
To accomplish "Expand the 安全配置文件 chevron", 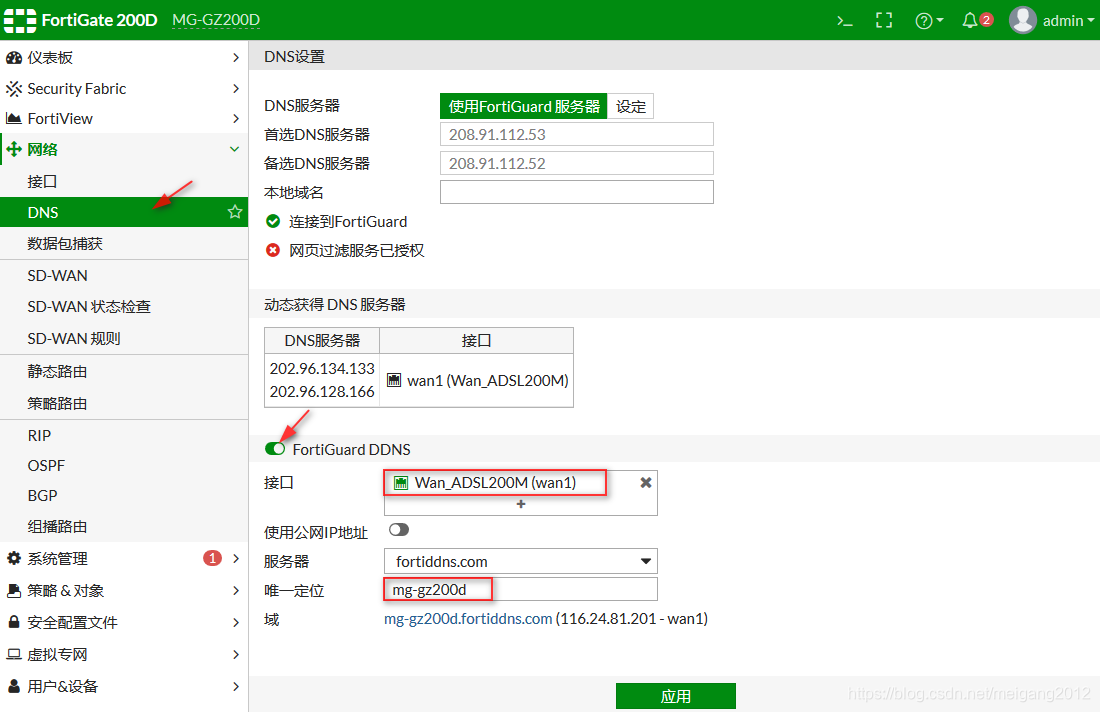I will click(236, 622).
